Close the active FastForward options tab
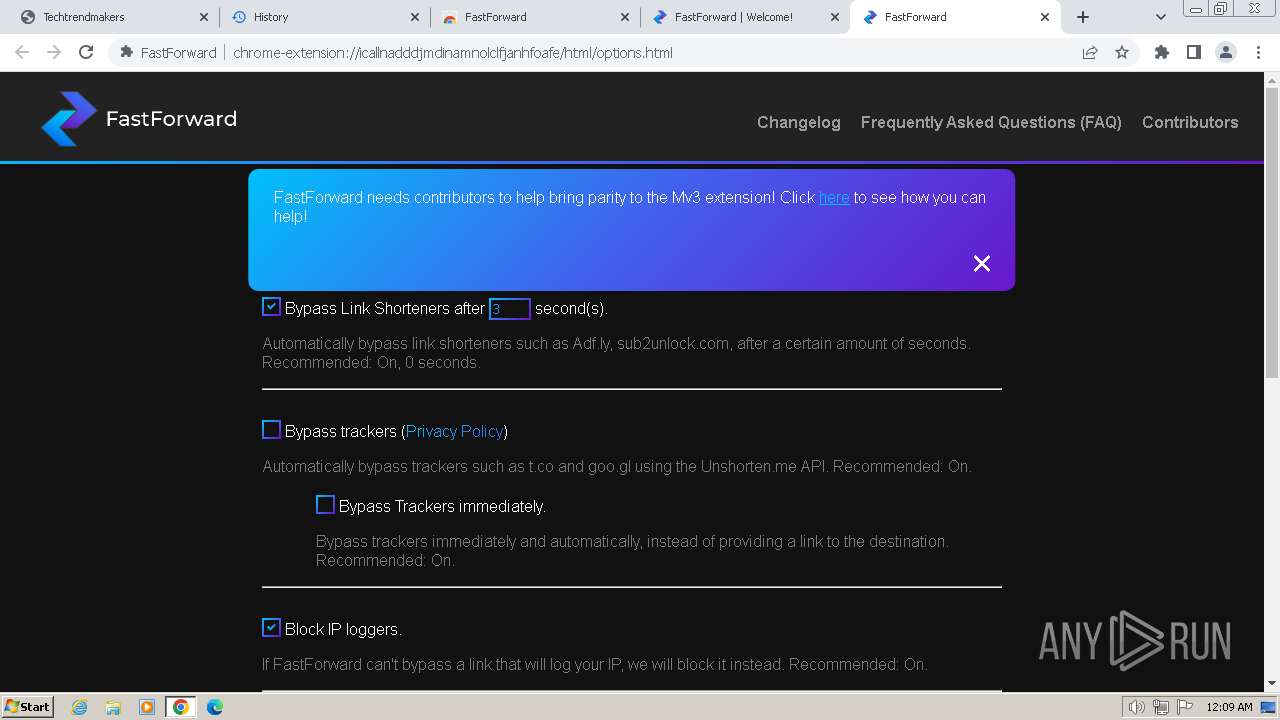The width and height of the screenshot is (1280, 720). point(1045,17)
